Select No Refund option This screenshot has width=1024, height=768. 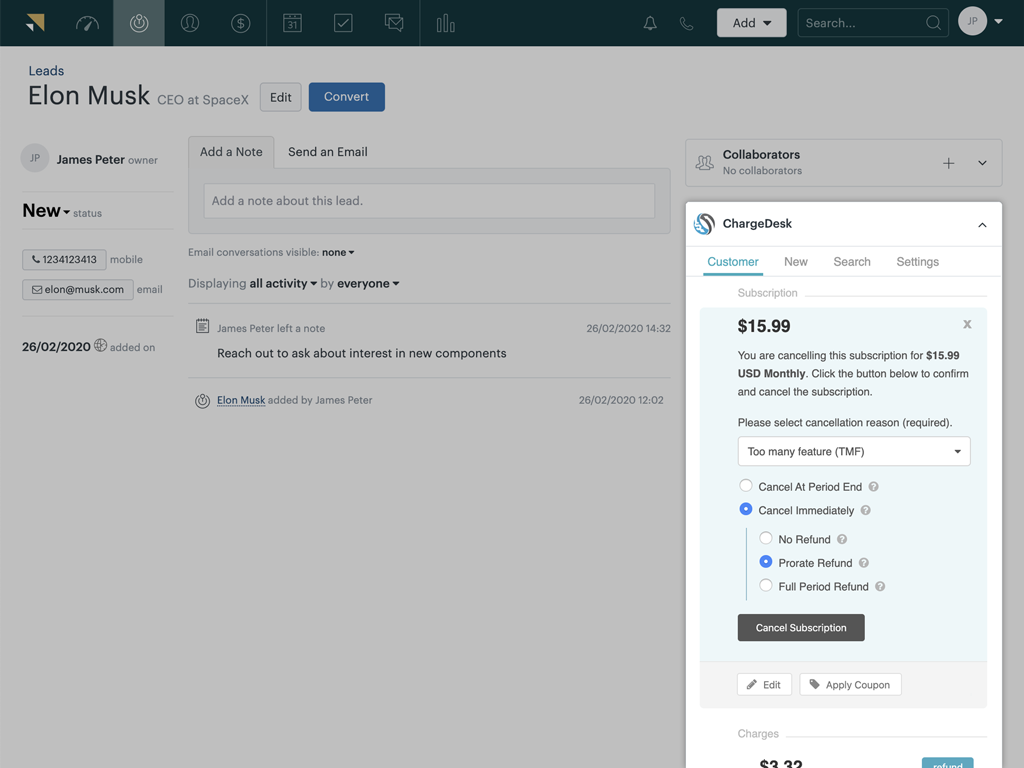tap(765, 538)
